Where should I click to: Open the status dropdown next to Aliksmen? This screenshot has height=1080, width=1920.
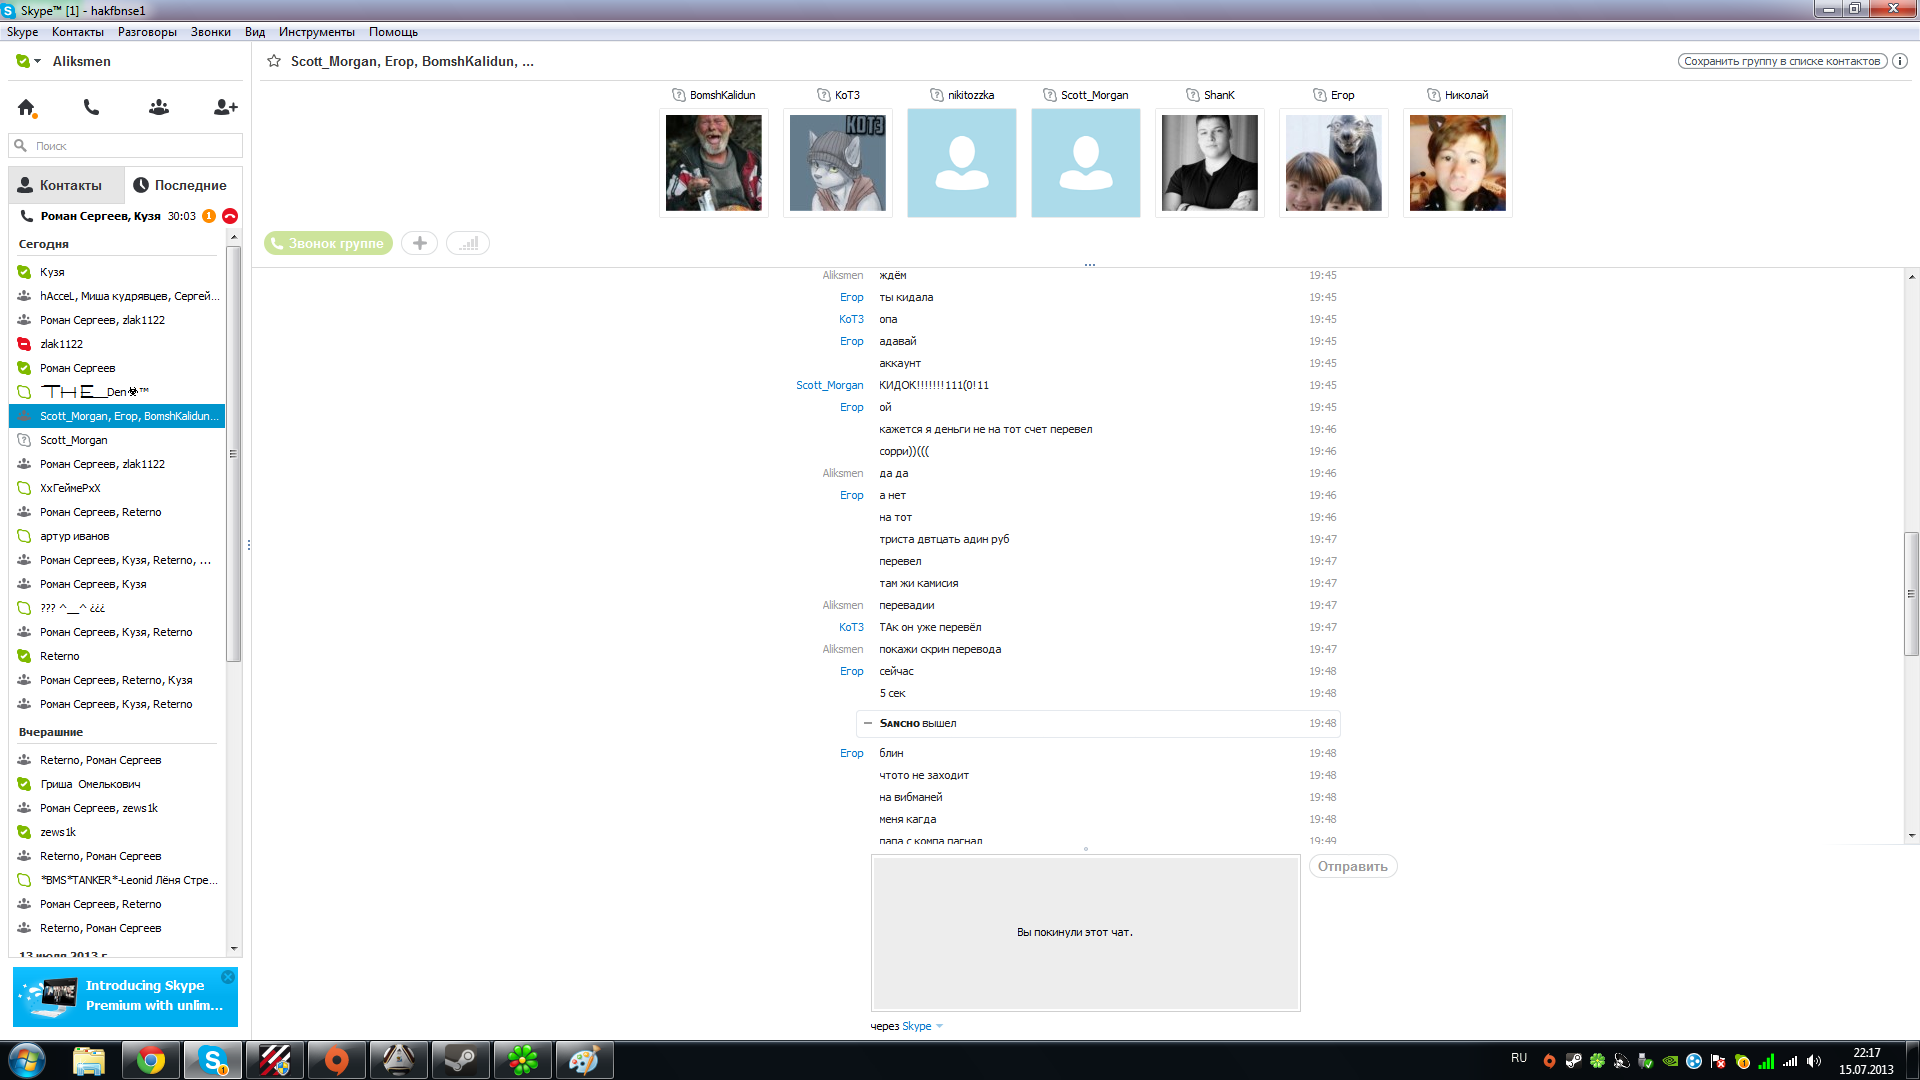(37, 61)
